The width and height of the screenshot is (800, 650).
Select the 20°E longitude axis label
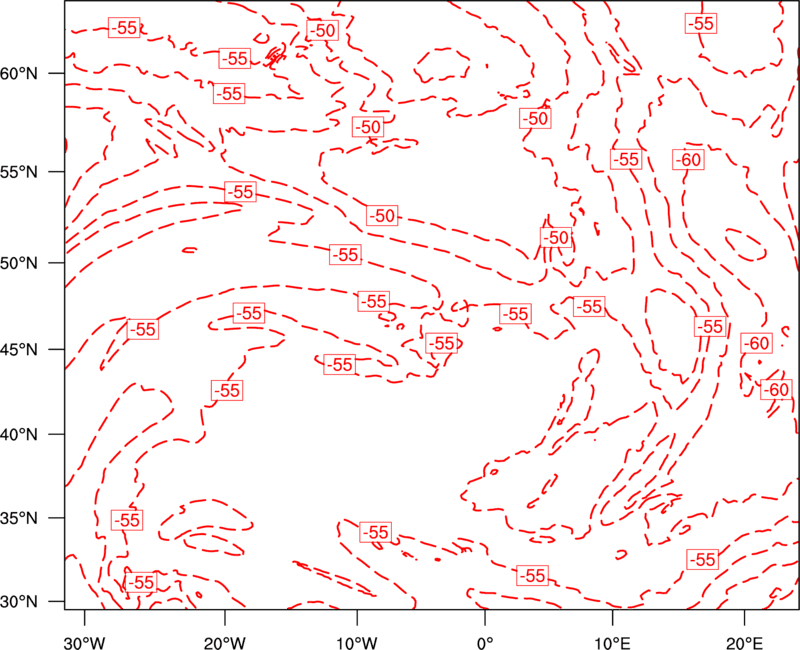[744, 643]
